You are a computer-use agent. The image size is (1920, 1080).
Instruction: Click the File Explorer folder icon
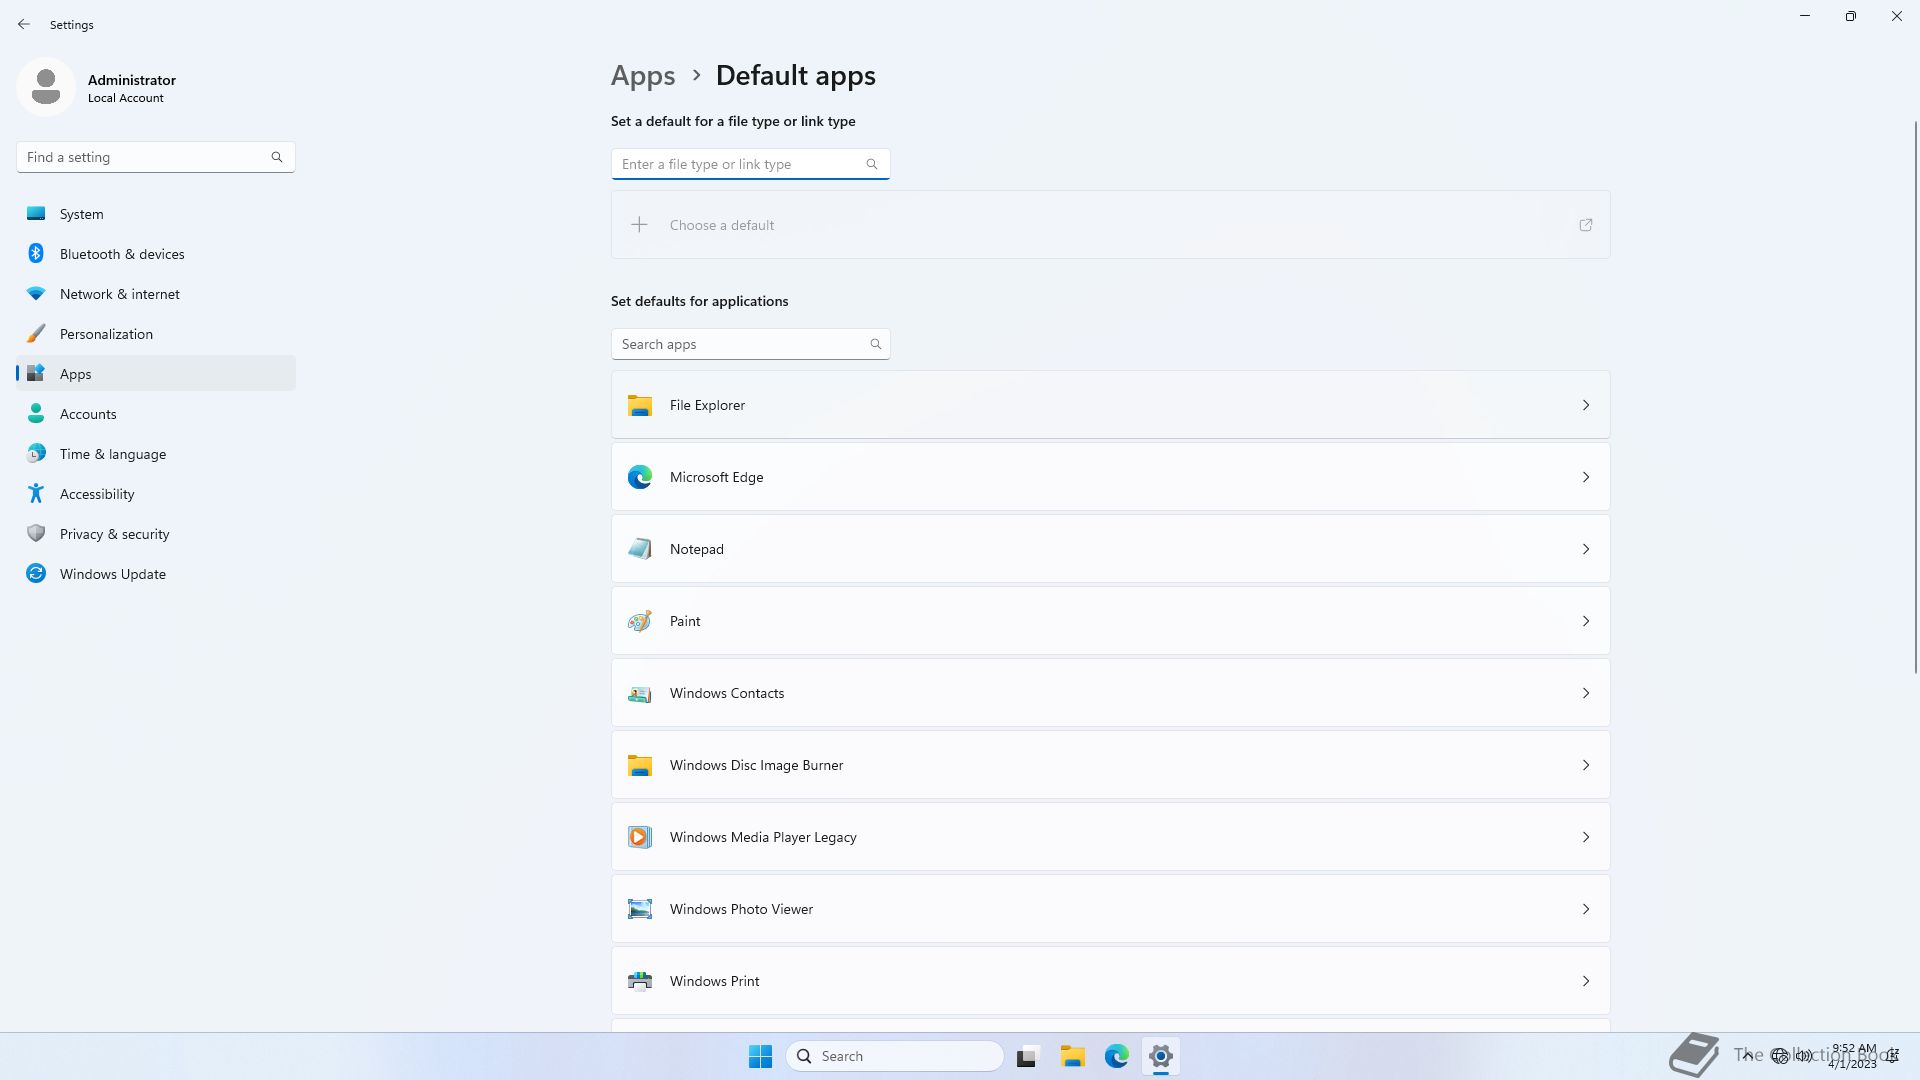click(640, 405)
